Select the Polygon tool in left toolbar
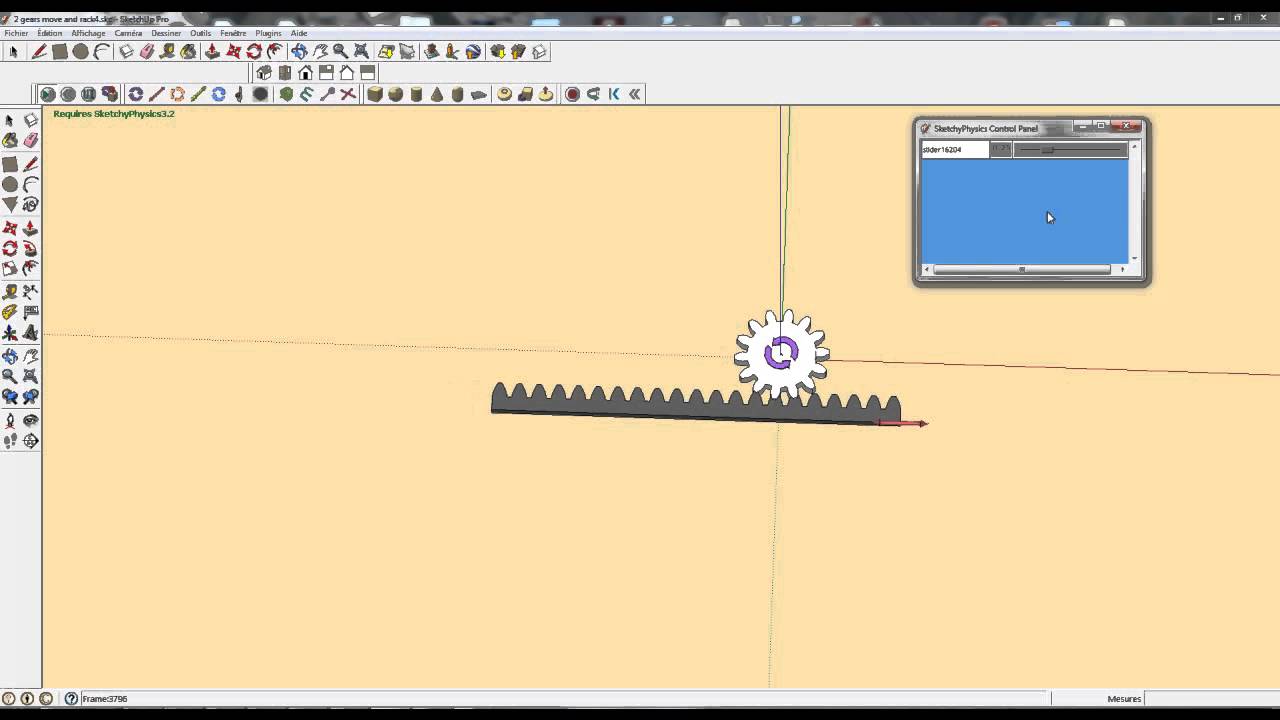The height and width of the screenshot is (720, 1280). coord(10,204)
